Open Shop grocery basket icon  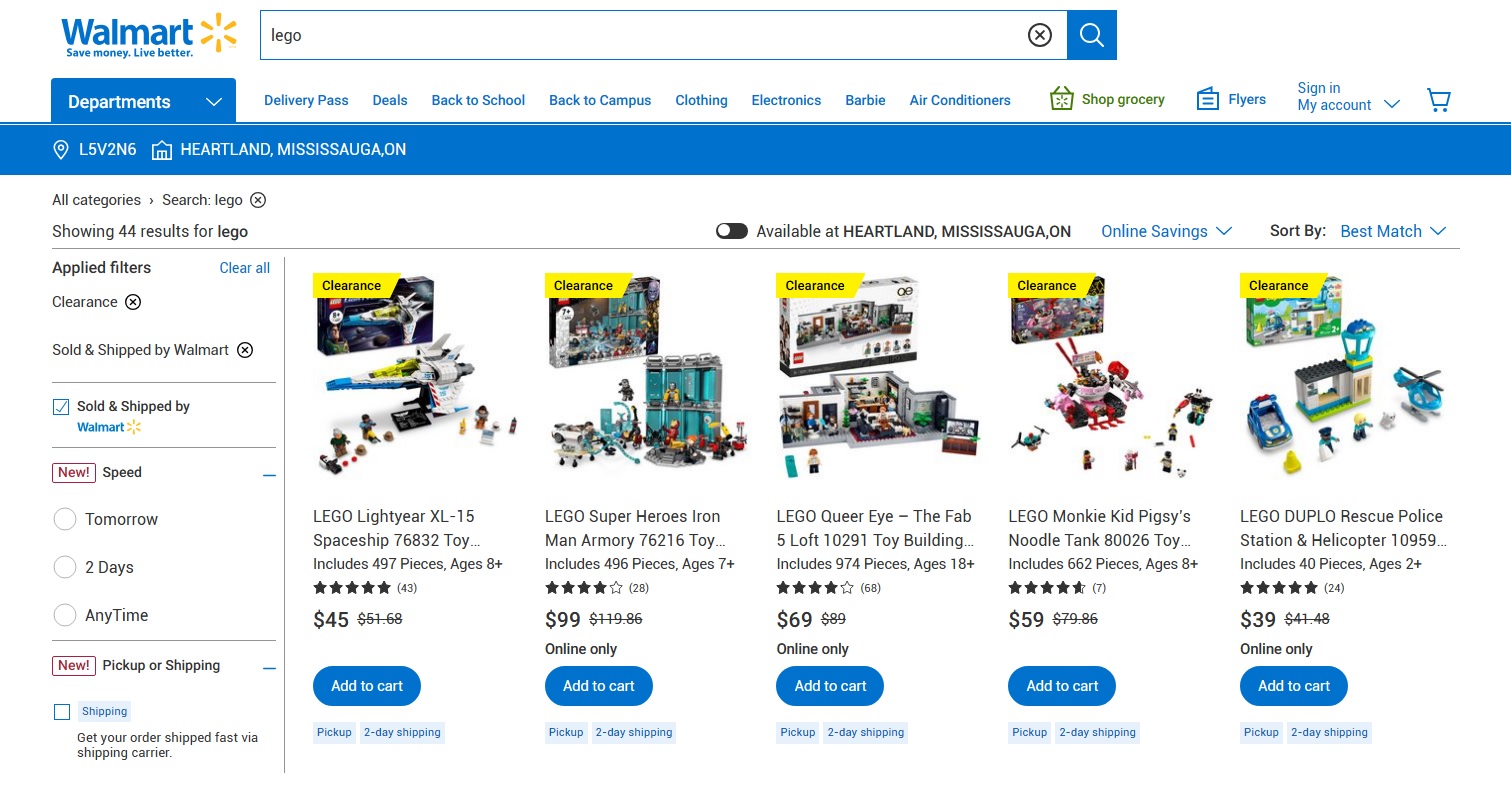tap(1061, 99)
